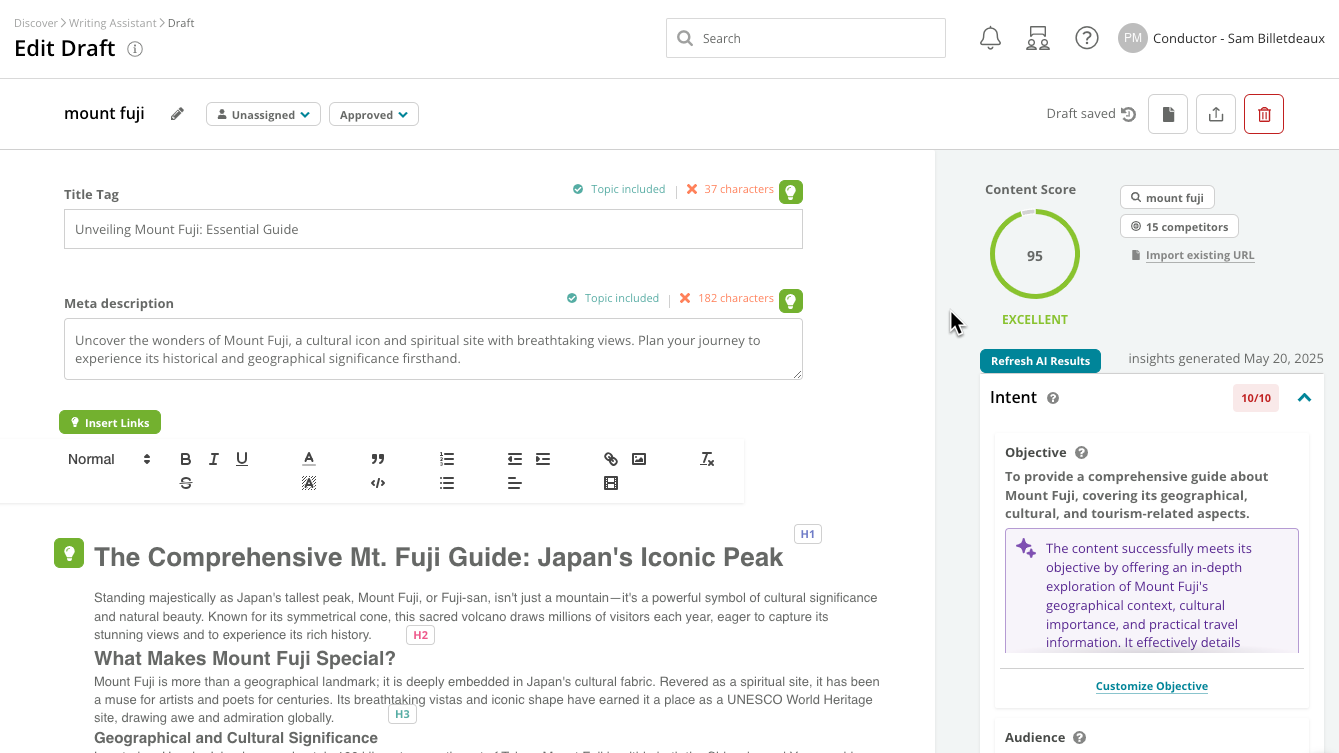Screen dimensions: 1339x753
Task: Insert a hyperlink from the toolbar
Action: pos(611,459)
